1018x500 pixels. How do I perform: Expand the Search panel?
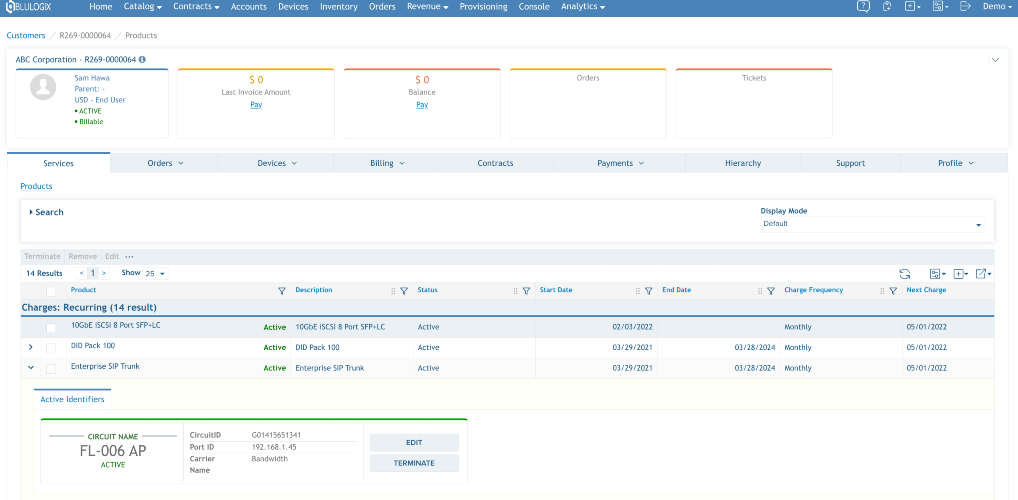click(x=46, y=212)
